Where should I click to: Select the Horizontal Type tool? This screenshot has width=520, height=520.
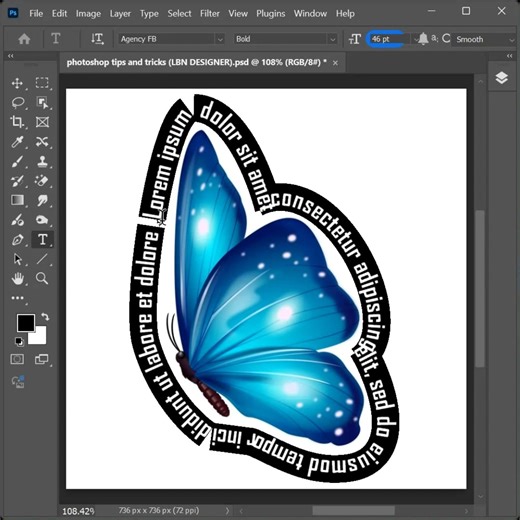[x=42, y=239]
